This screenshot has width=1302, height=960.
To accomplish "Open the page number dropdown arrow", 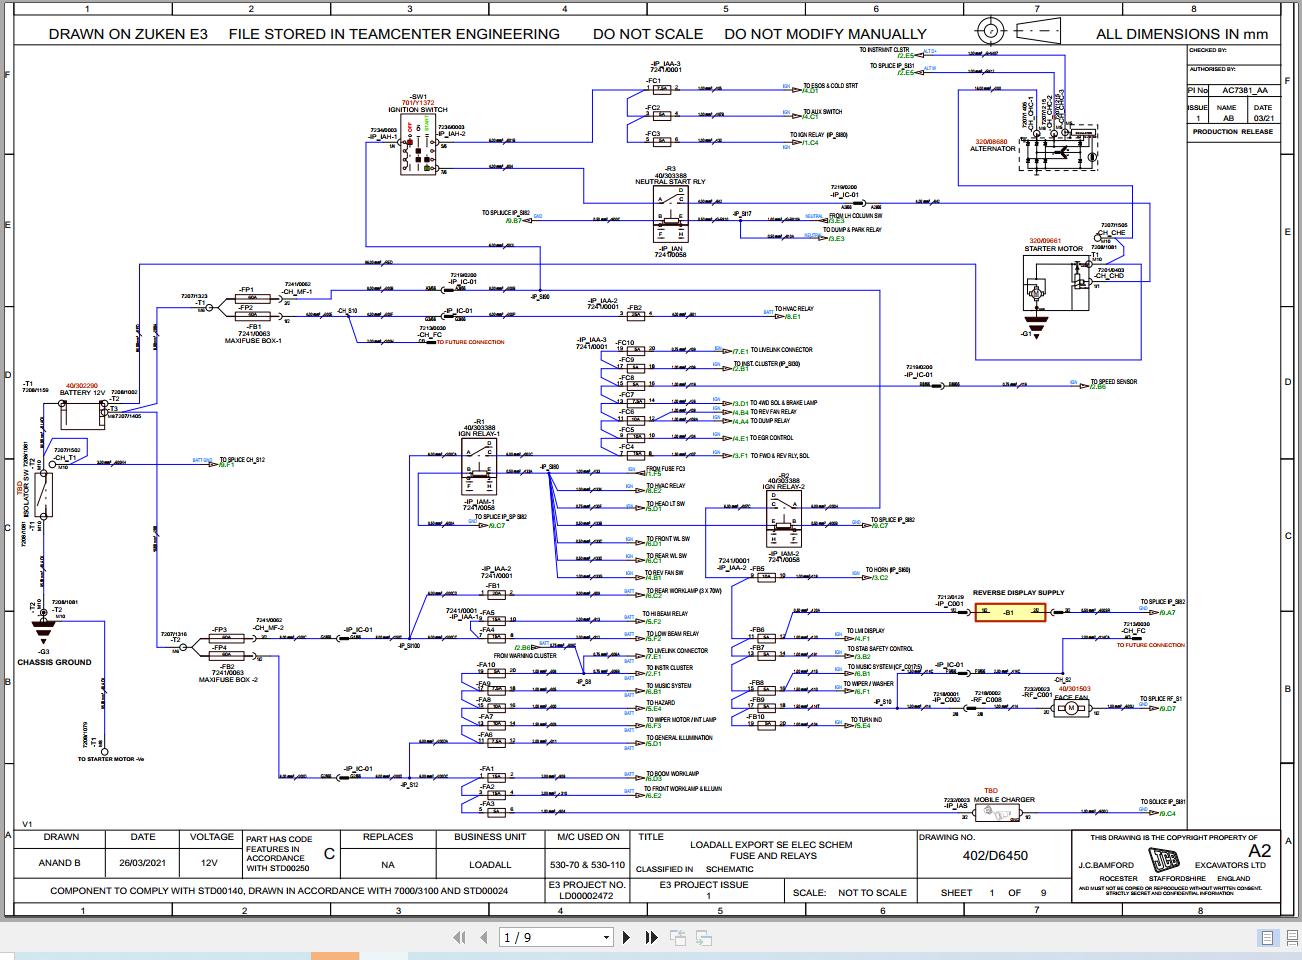I will click(x=605, y=938).
